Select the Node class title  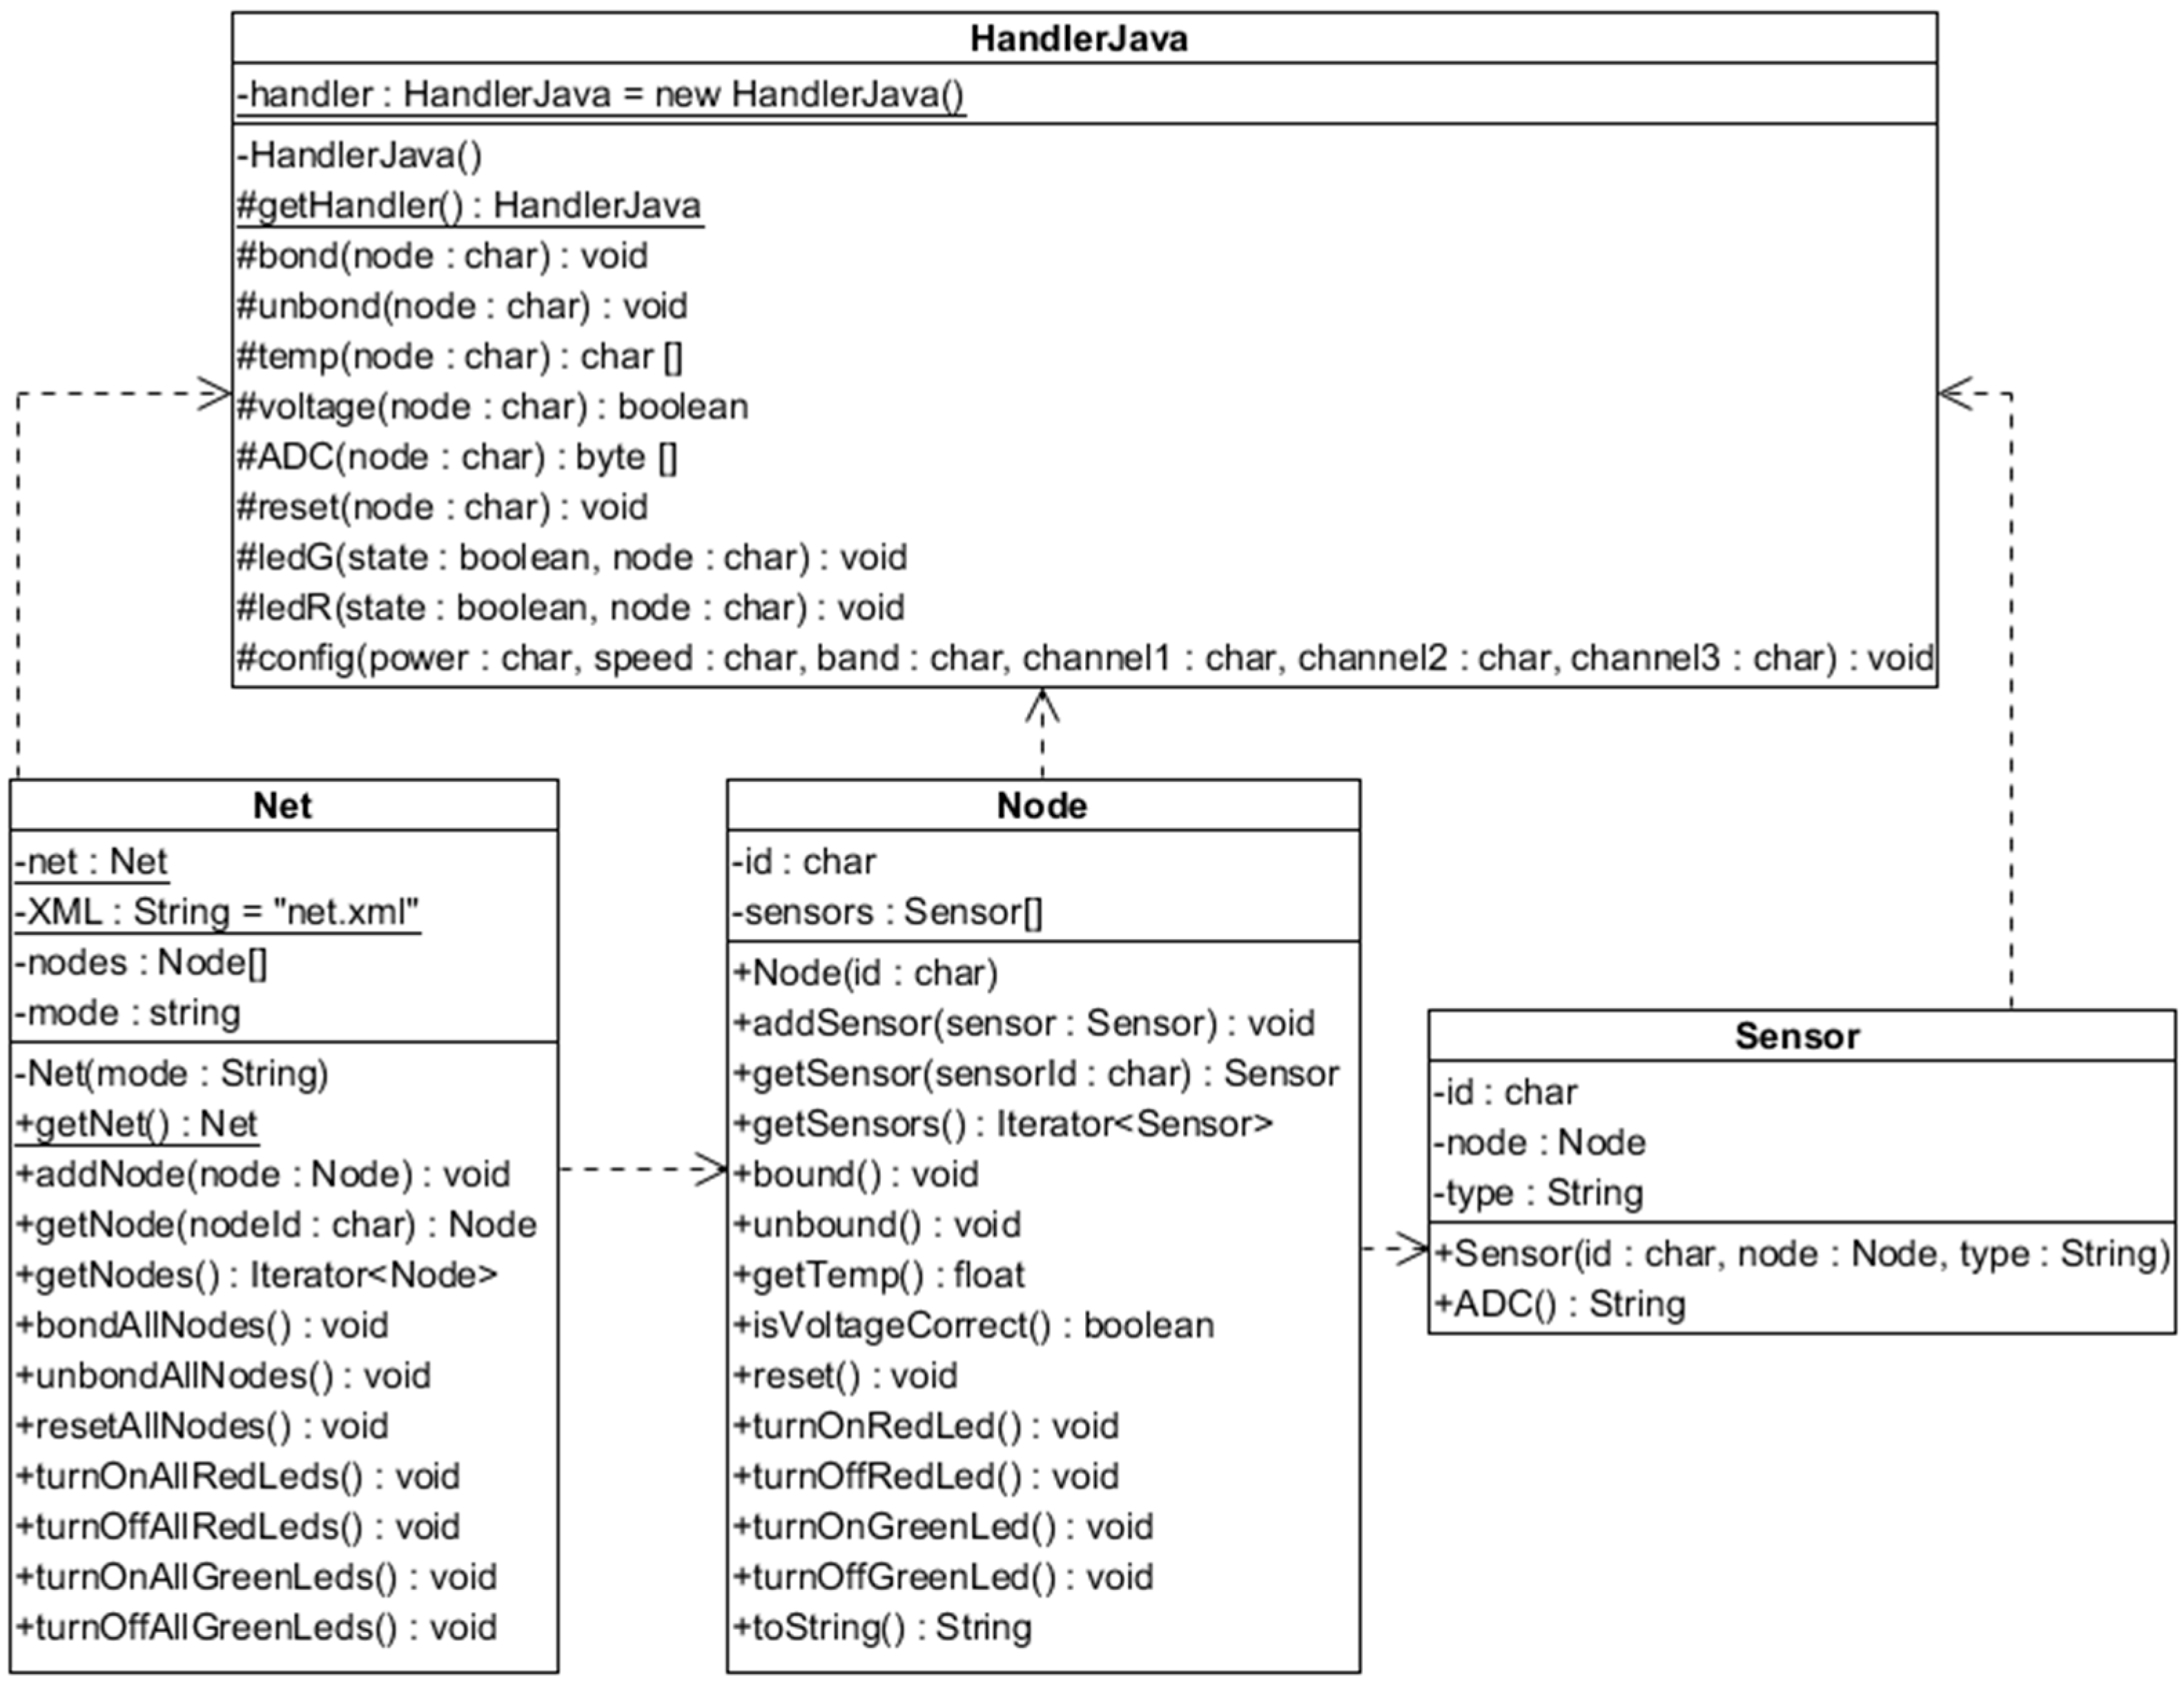(1042, 806)
